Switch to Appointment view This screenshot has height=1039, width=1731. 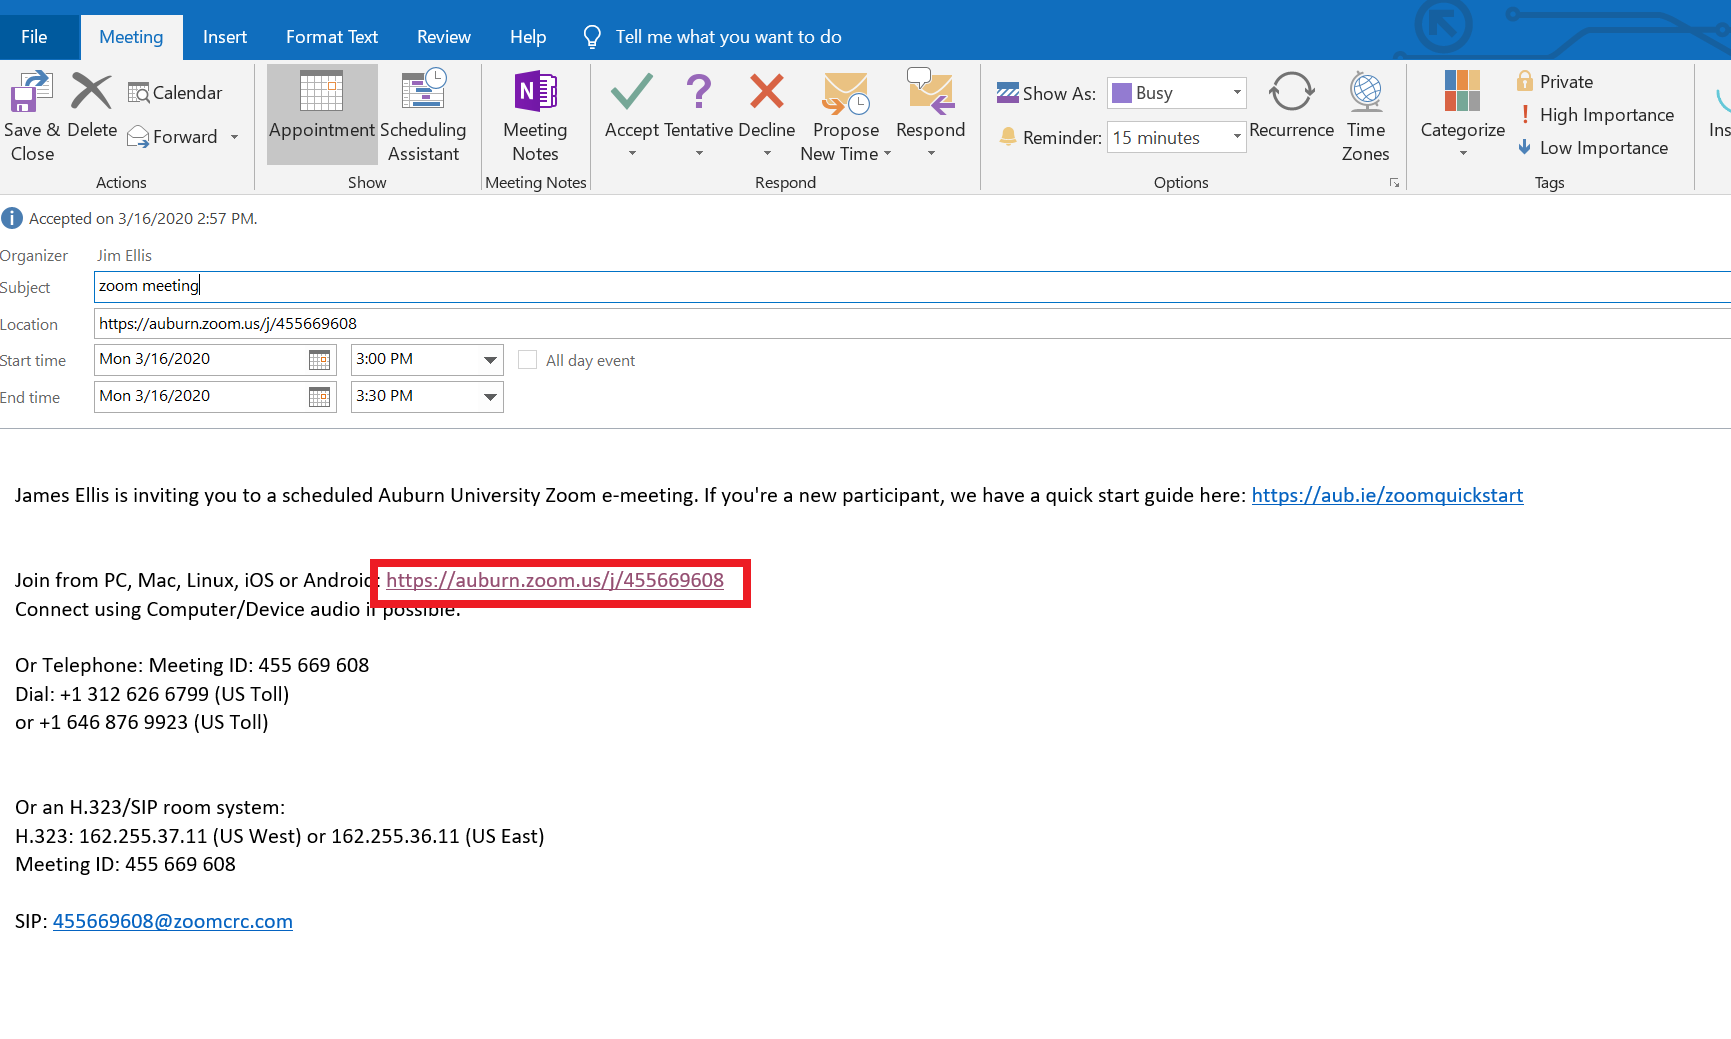point(322,114)
